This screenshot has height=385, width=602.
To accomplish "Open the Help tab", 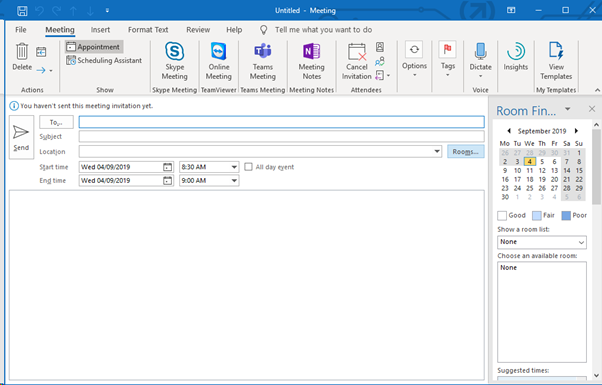I will coord(234,30).
